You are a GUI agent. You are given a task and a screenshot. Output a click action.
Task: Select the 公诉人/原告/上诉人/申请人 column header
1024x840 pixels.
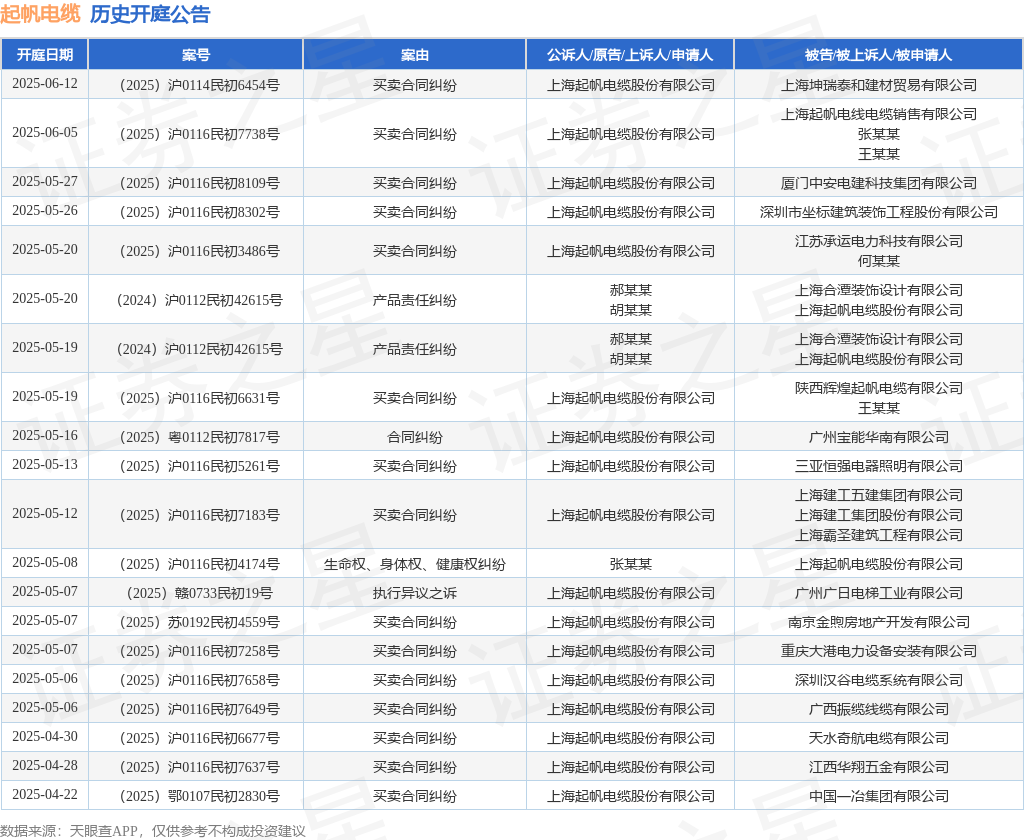(630, 55)
